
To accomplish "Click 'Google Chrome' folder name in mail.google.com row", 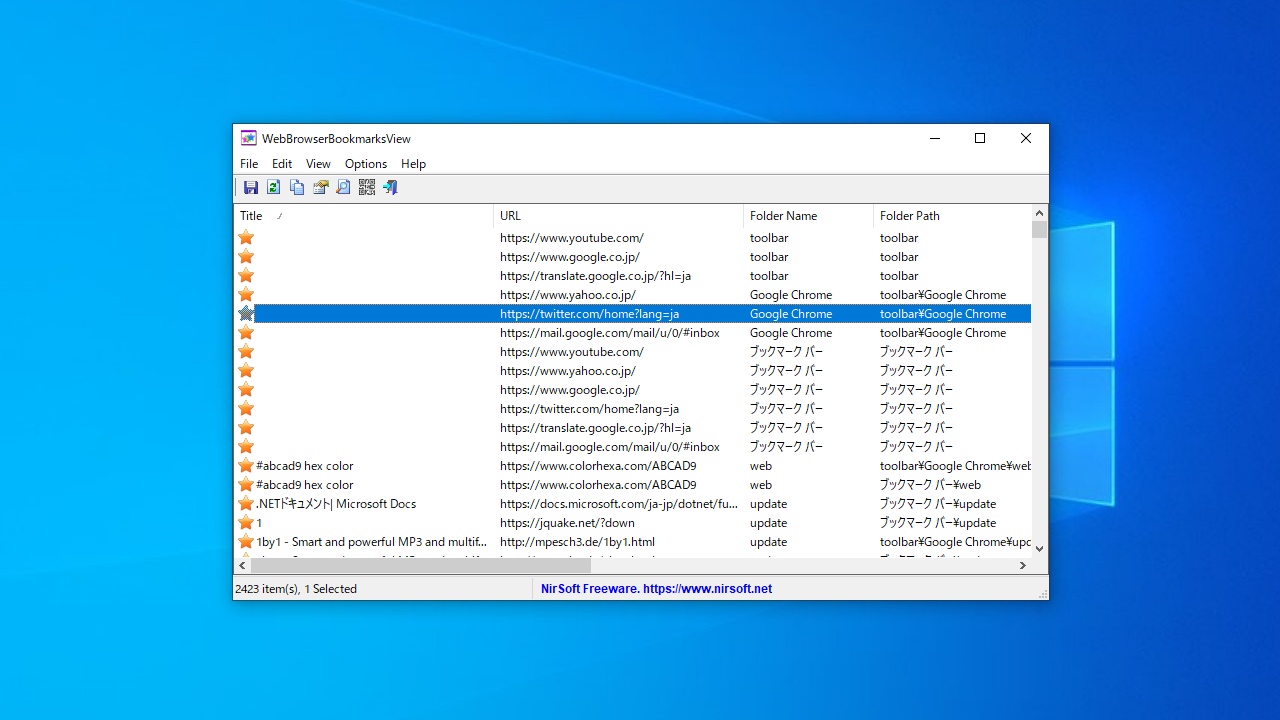I will coord(791,333).
